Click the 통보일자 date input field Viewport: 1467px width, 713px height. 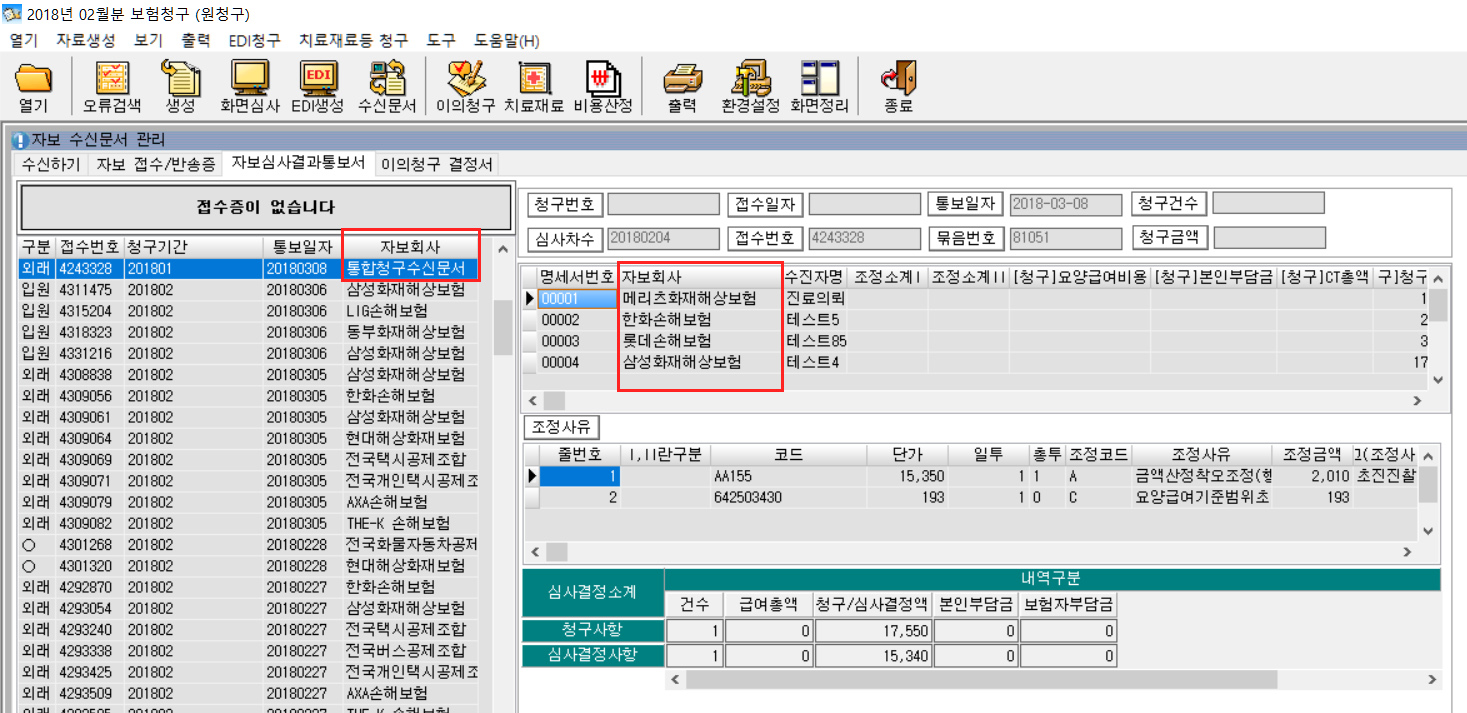tap(1064, 204)
